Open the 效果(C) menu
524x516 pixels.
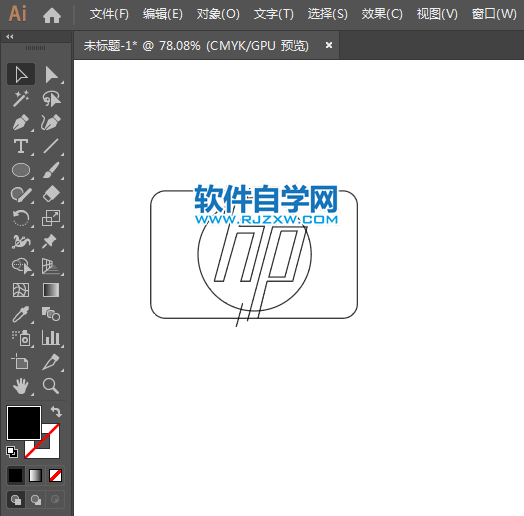tap(382, 14)
